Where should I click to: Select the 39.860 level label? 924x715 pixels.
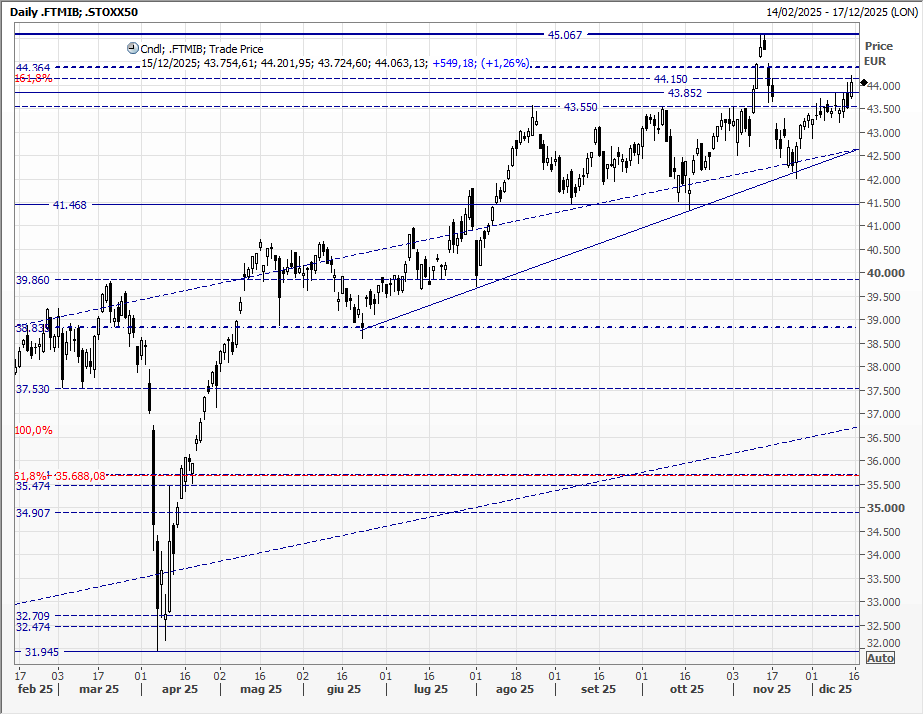point(33,281)
